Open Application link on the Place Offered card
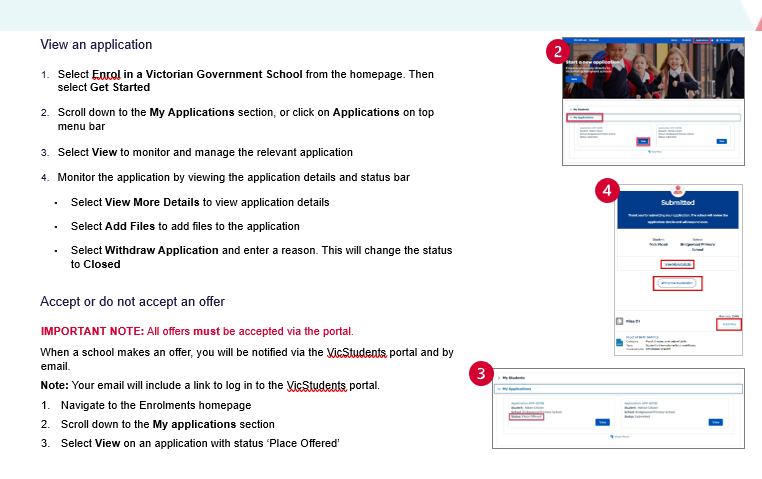Viewport: 762px width, 479px height. pyautogui.click(x=528, y=403)
